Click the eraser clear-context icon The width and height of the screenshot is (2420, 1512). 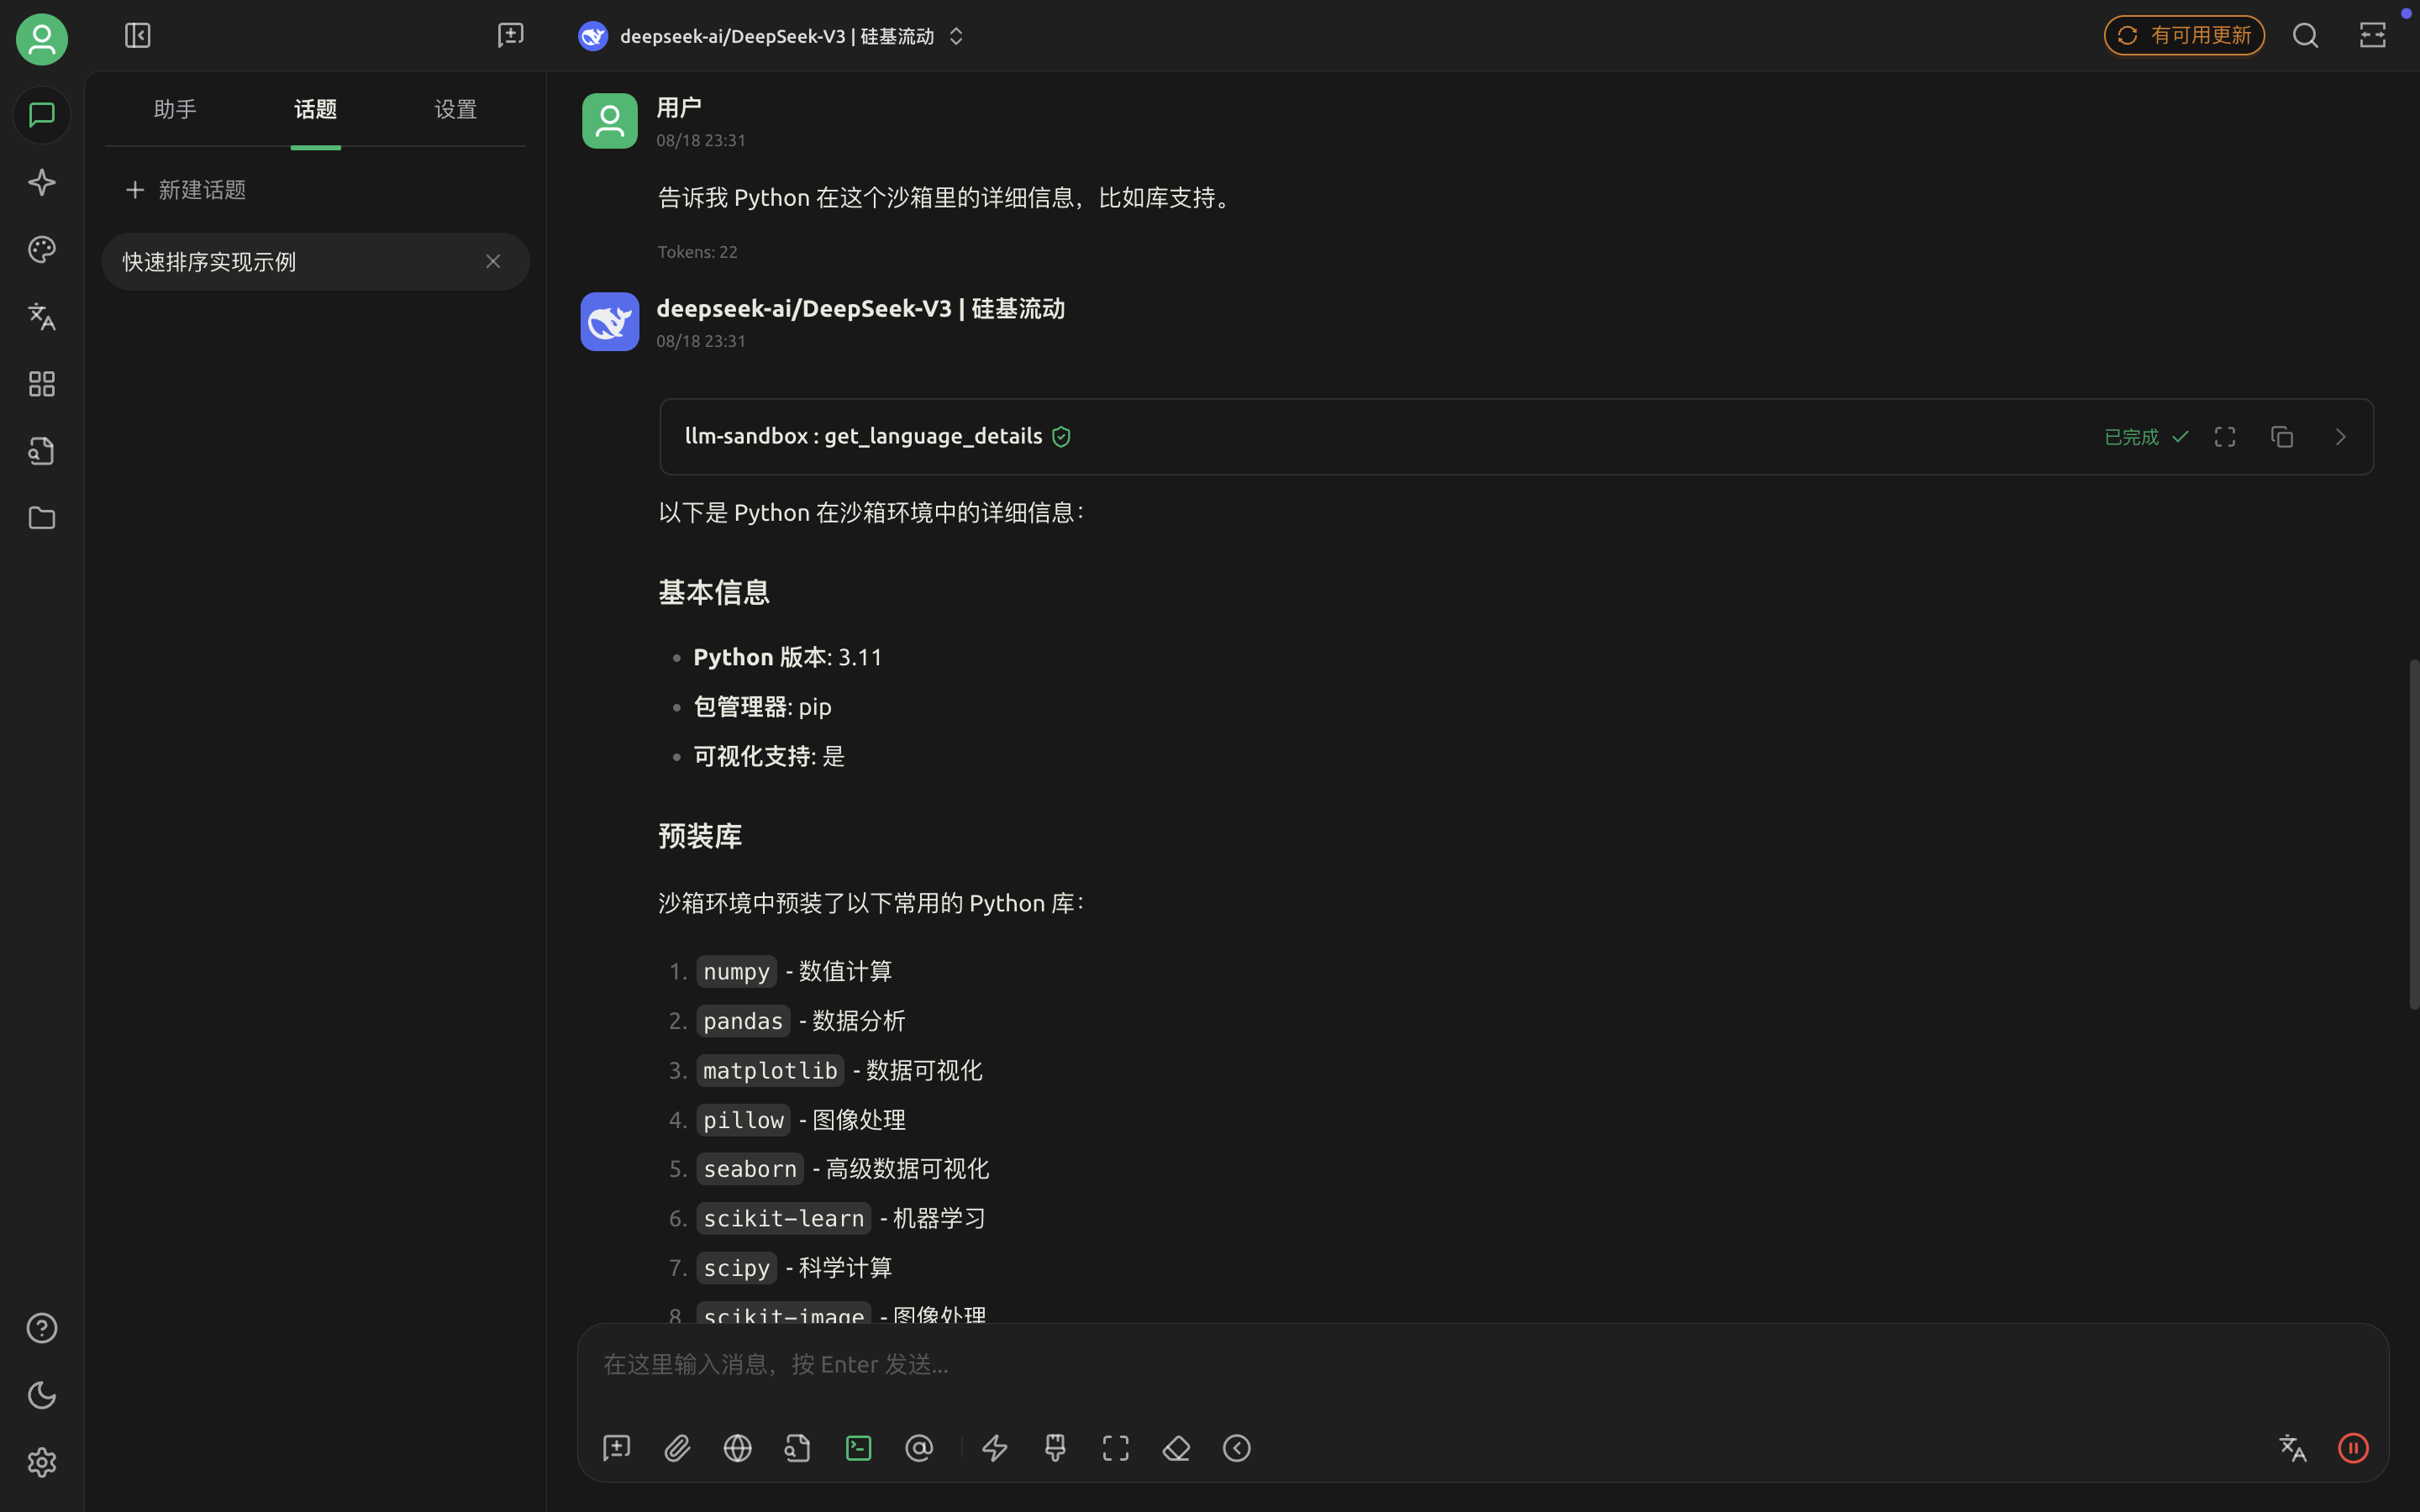1176,1448
